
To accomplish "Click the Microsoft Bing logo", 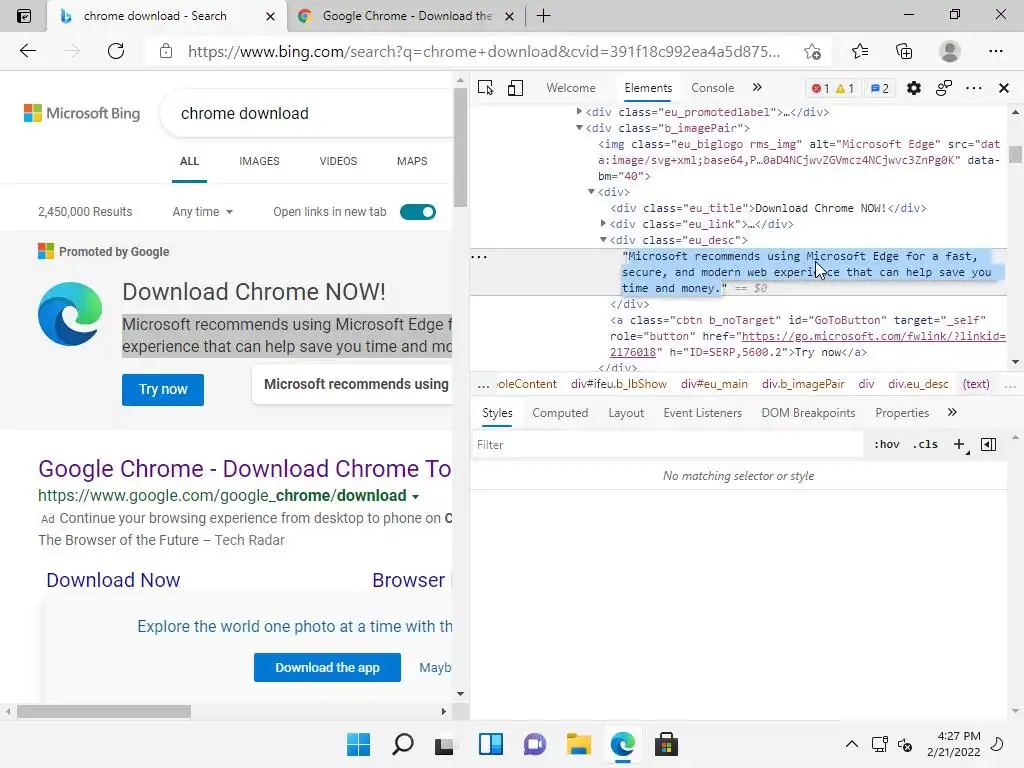I will coord(82,113).
